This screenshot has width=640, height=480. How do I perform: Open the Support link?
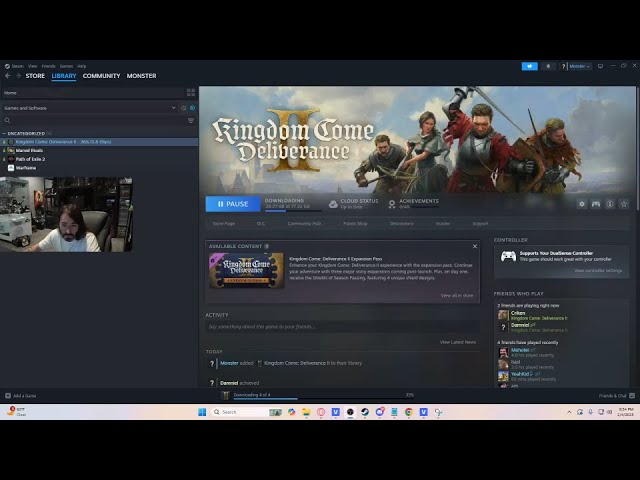(480, 224)
